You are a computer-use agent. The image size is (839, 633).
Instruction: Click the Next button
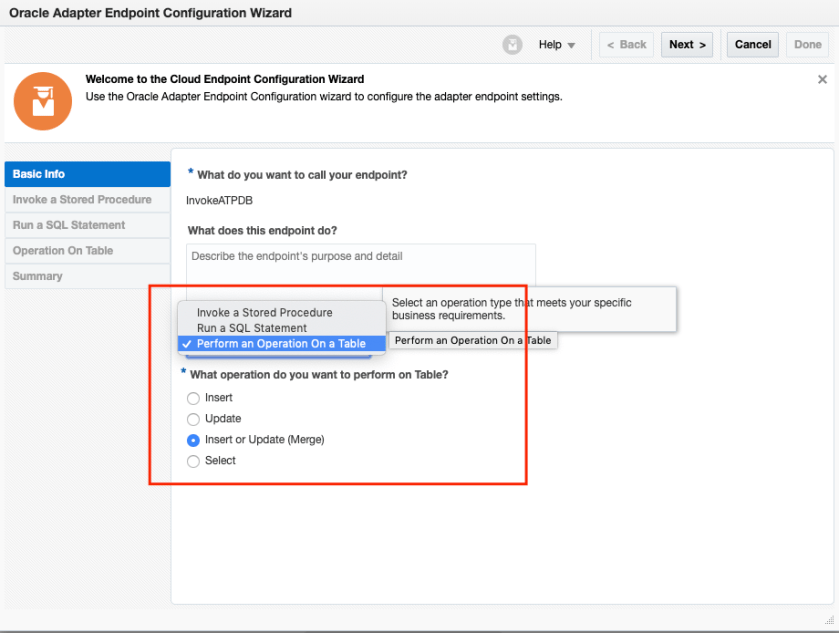point(687,45)
